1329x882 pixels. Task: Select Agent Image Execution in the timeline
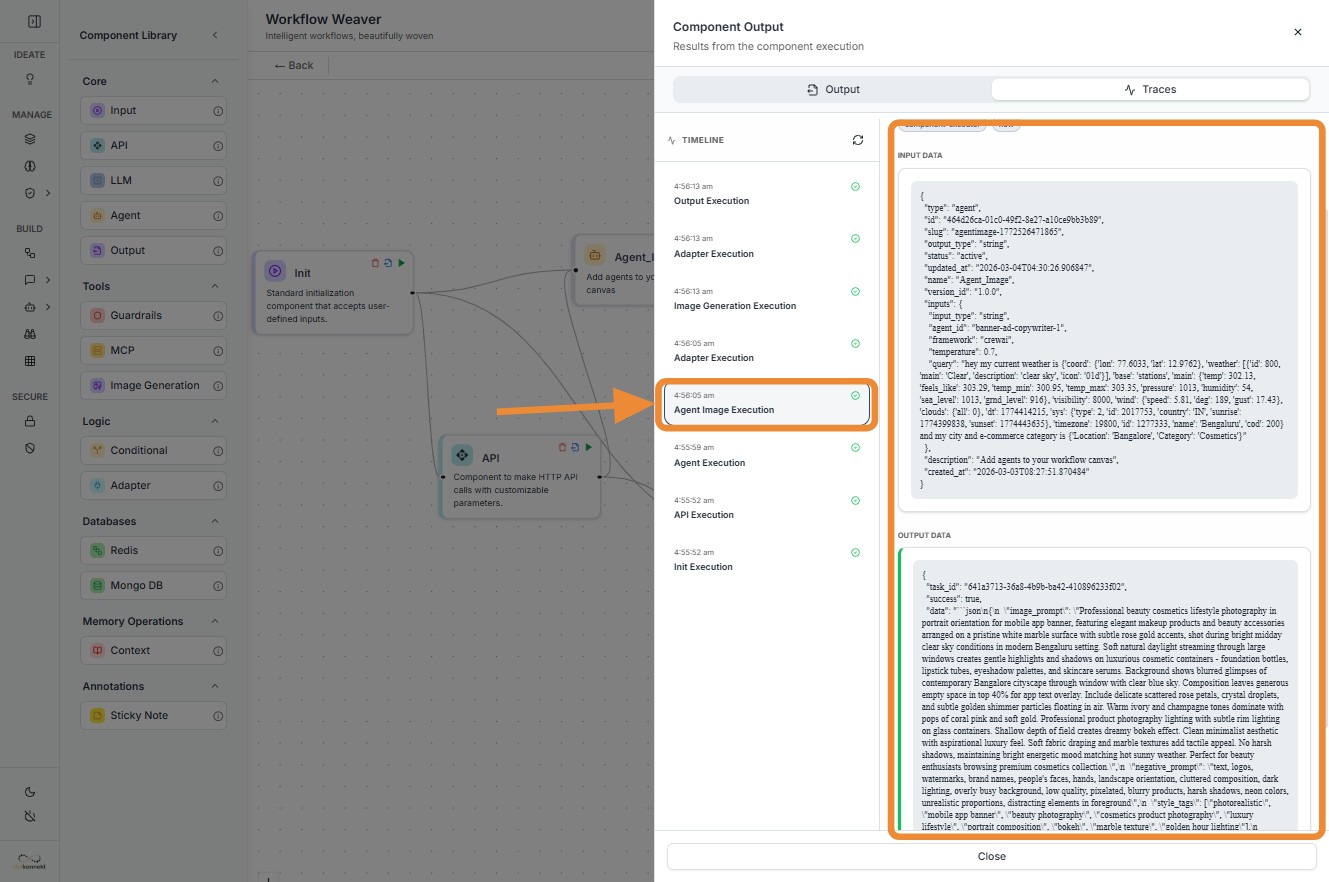point(766,403)
